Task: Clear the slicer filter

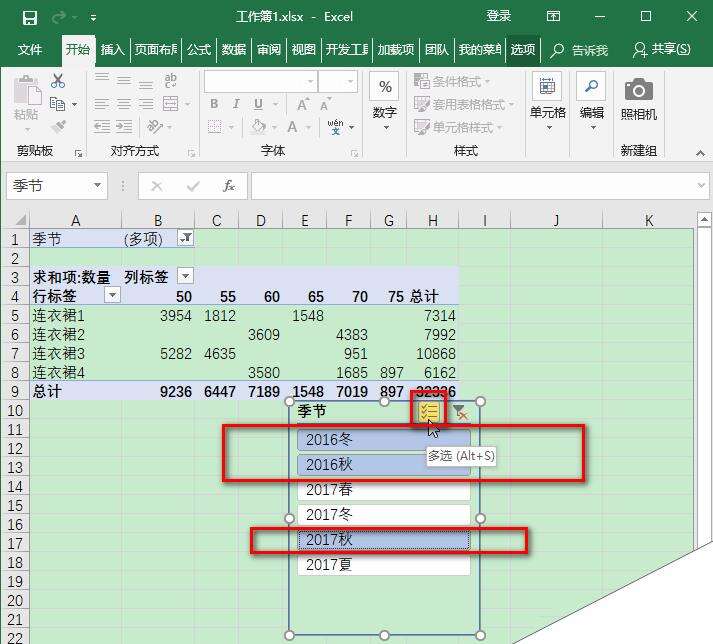Action: coord(460,412)
